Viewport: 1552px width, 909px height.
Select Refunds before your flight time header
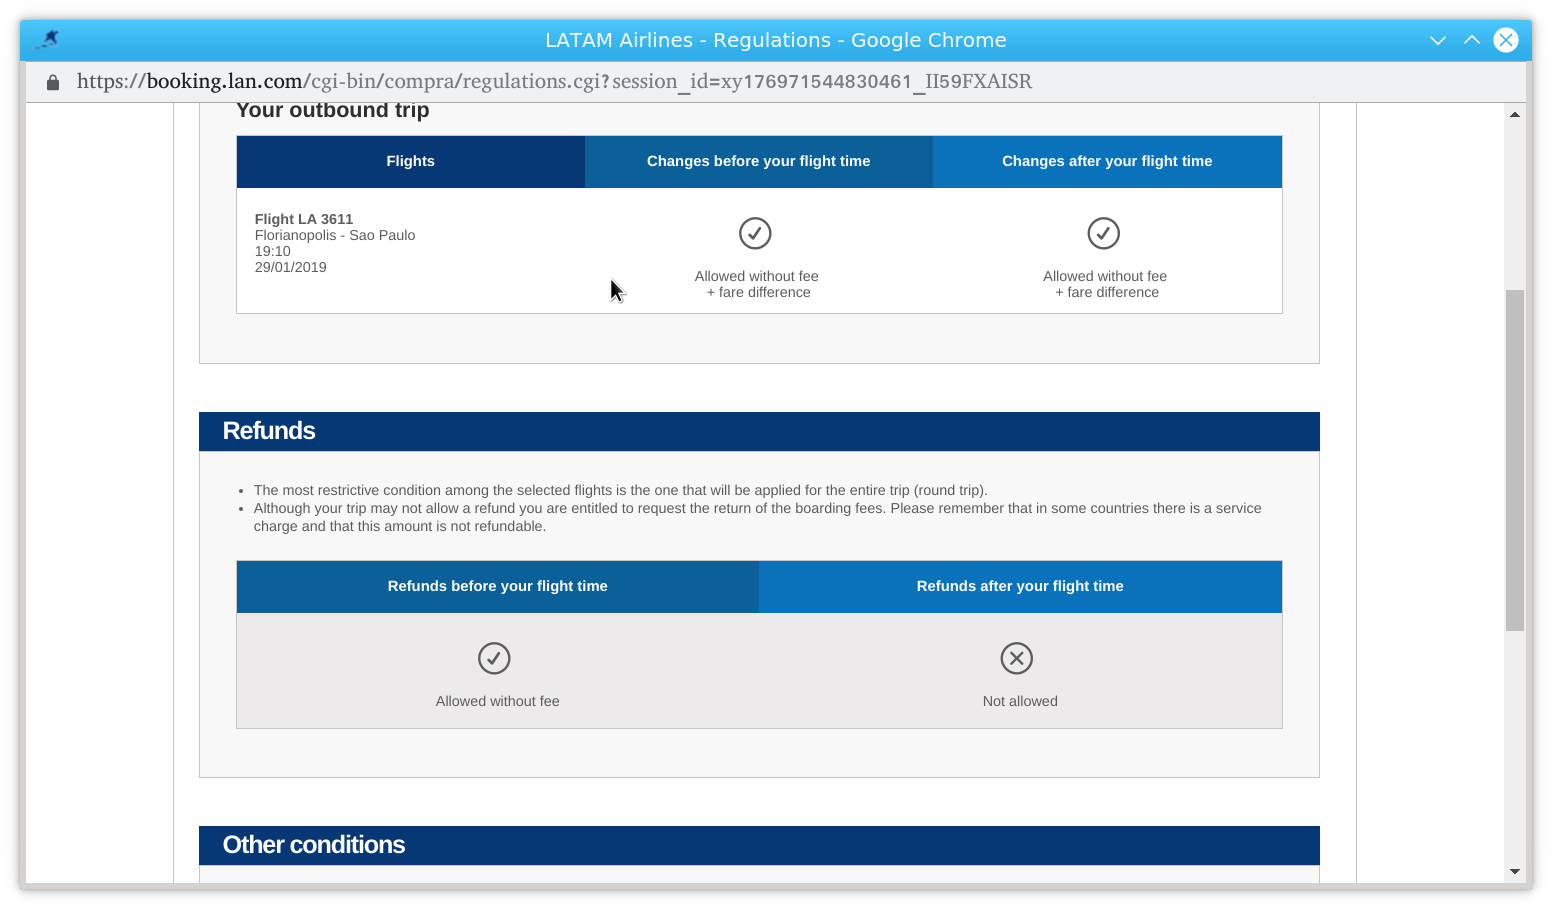click(x=498, y=587)
